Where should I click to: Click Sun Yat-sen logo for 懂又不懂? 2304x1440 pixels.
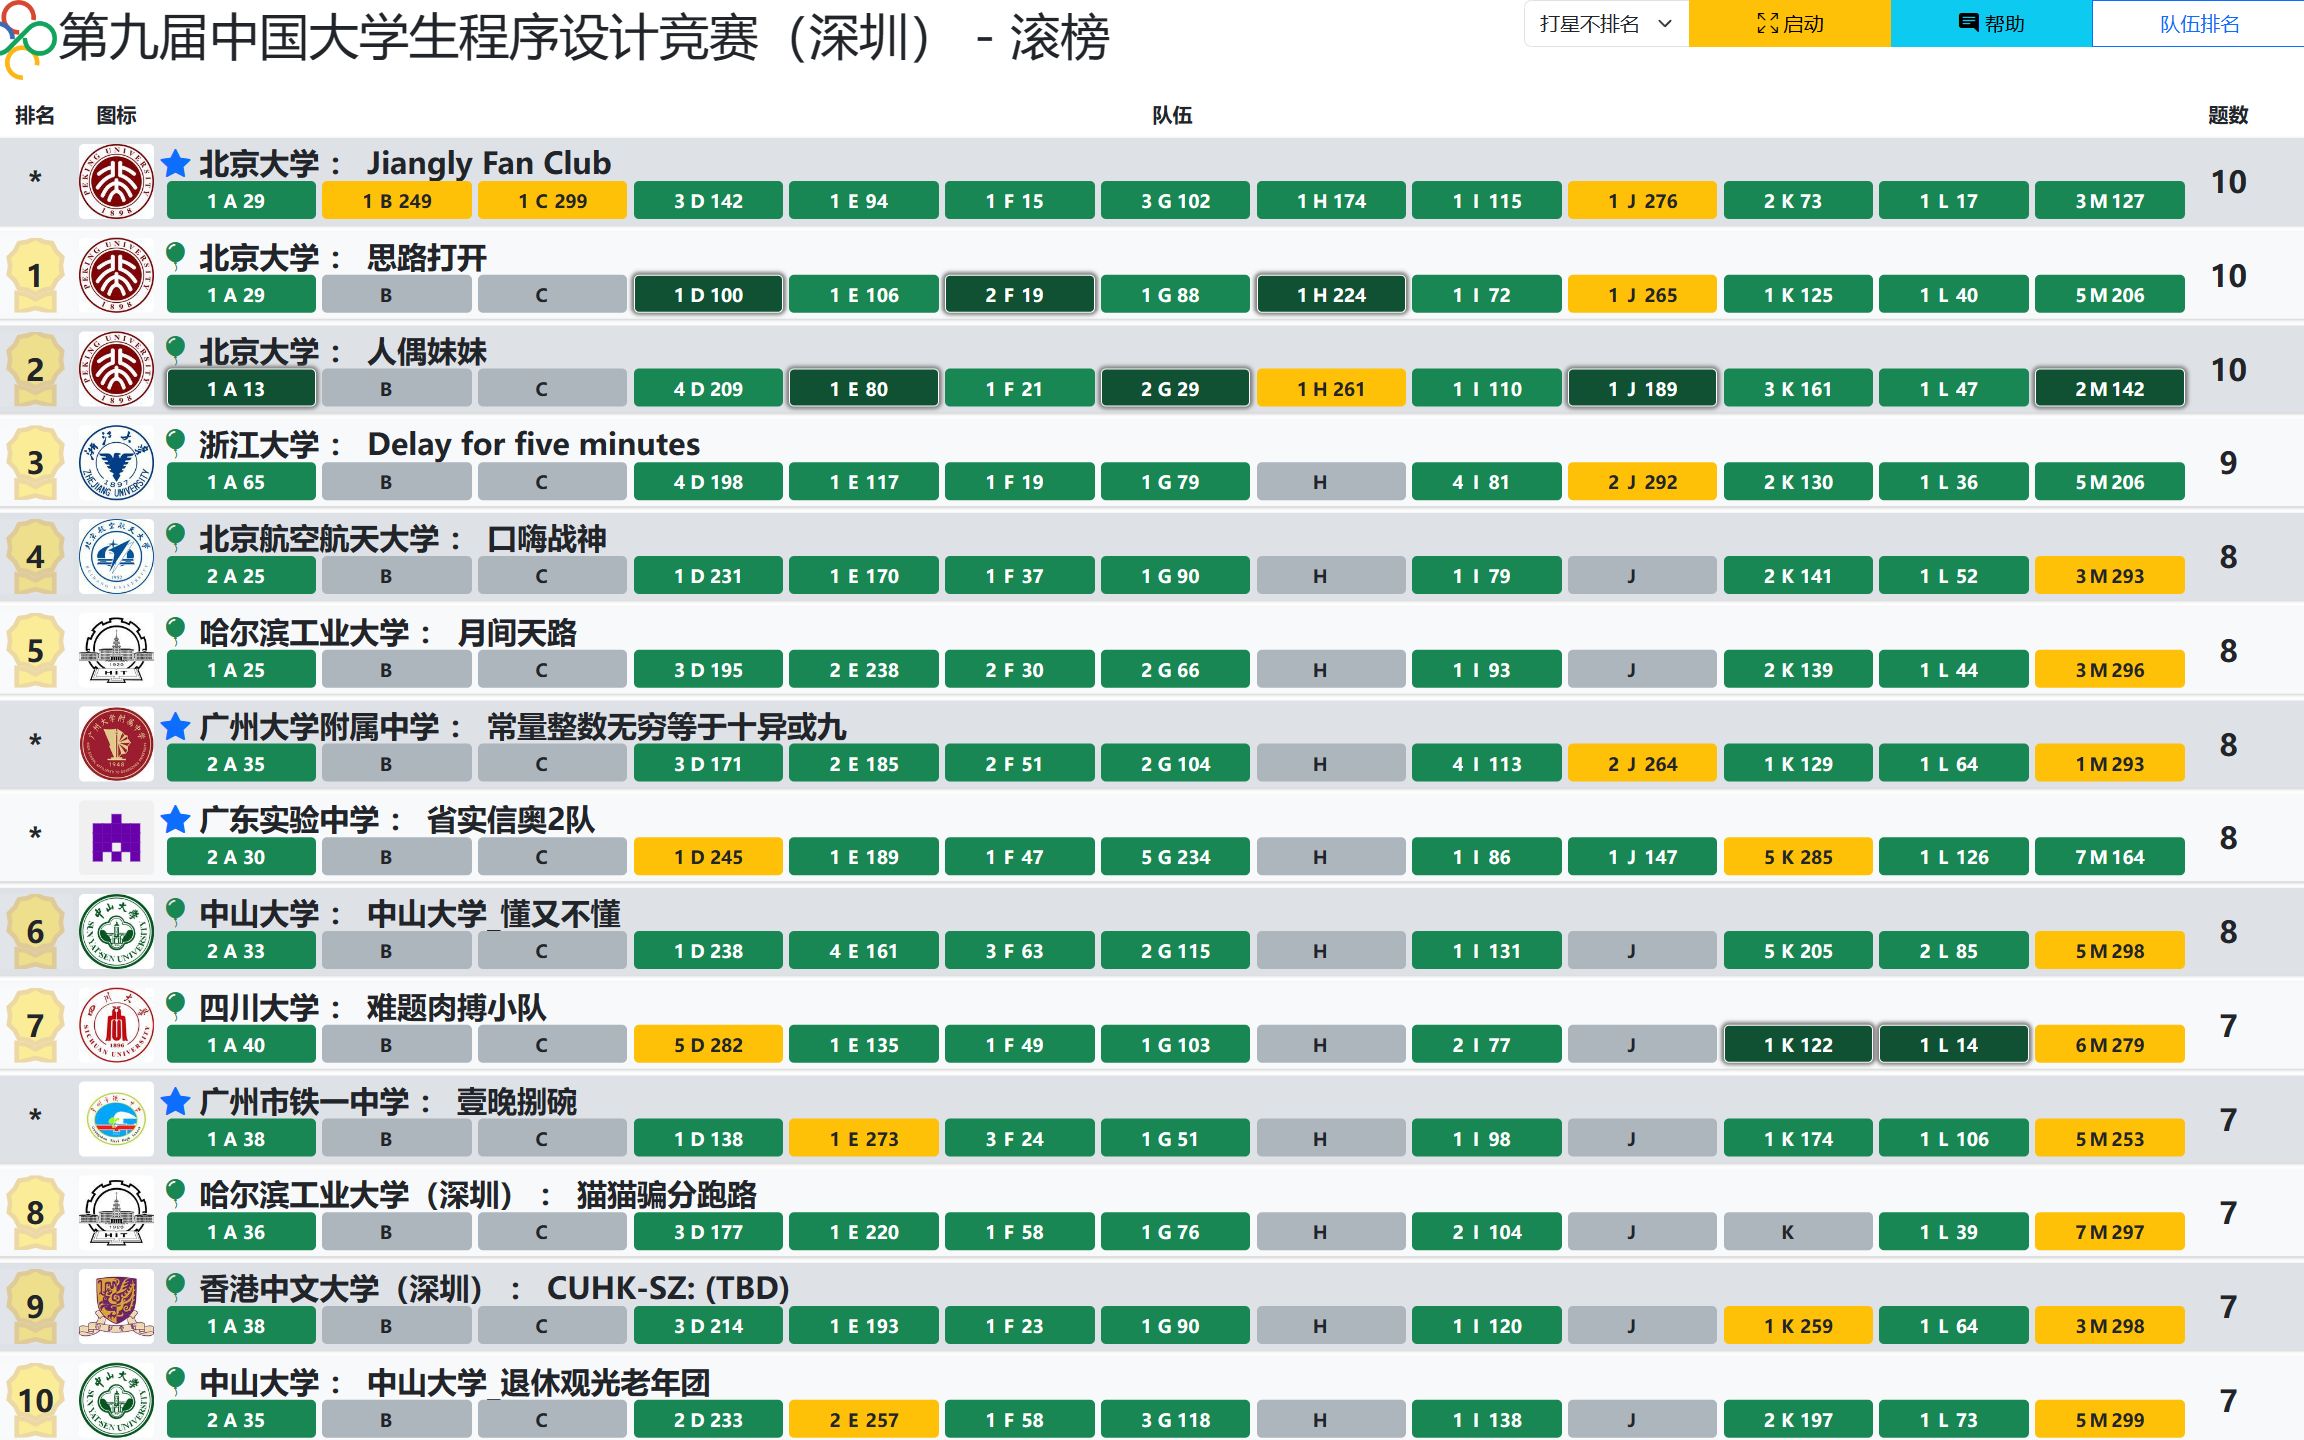116,932
